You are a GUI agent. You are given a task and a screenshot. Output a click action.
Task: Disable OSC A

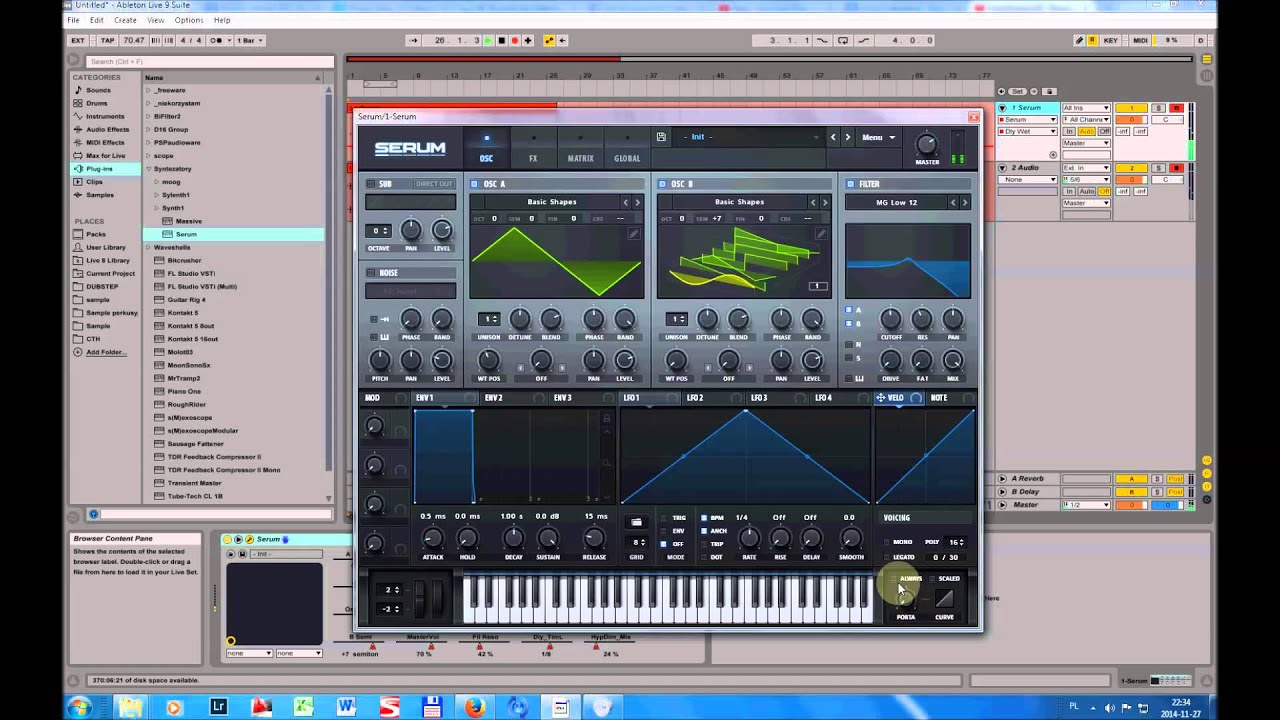click(x=474, y=184)
